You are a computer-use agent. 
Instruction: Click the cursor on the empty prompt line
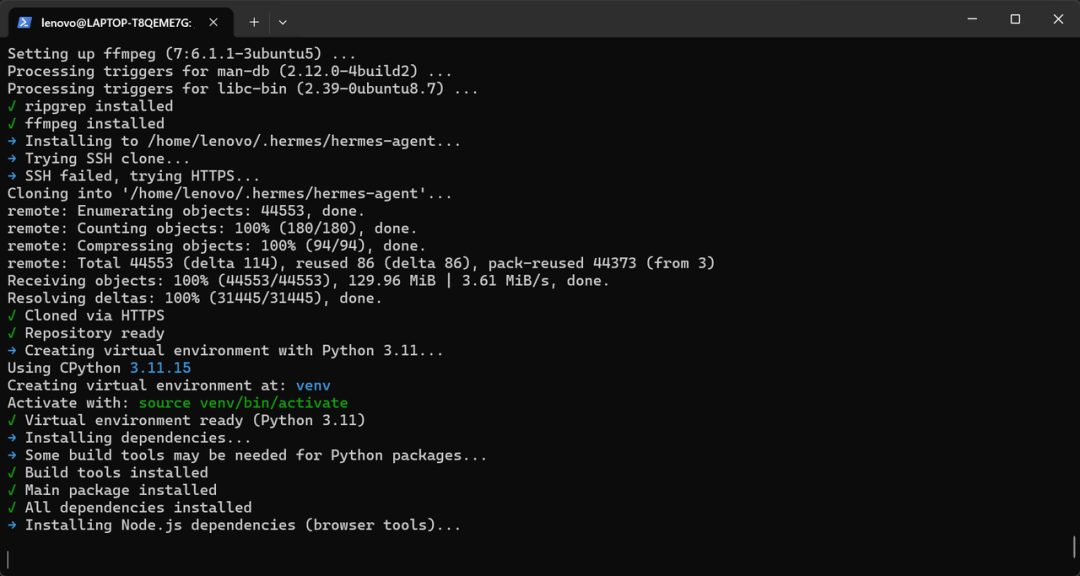(x=8, y=558)
